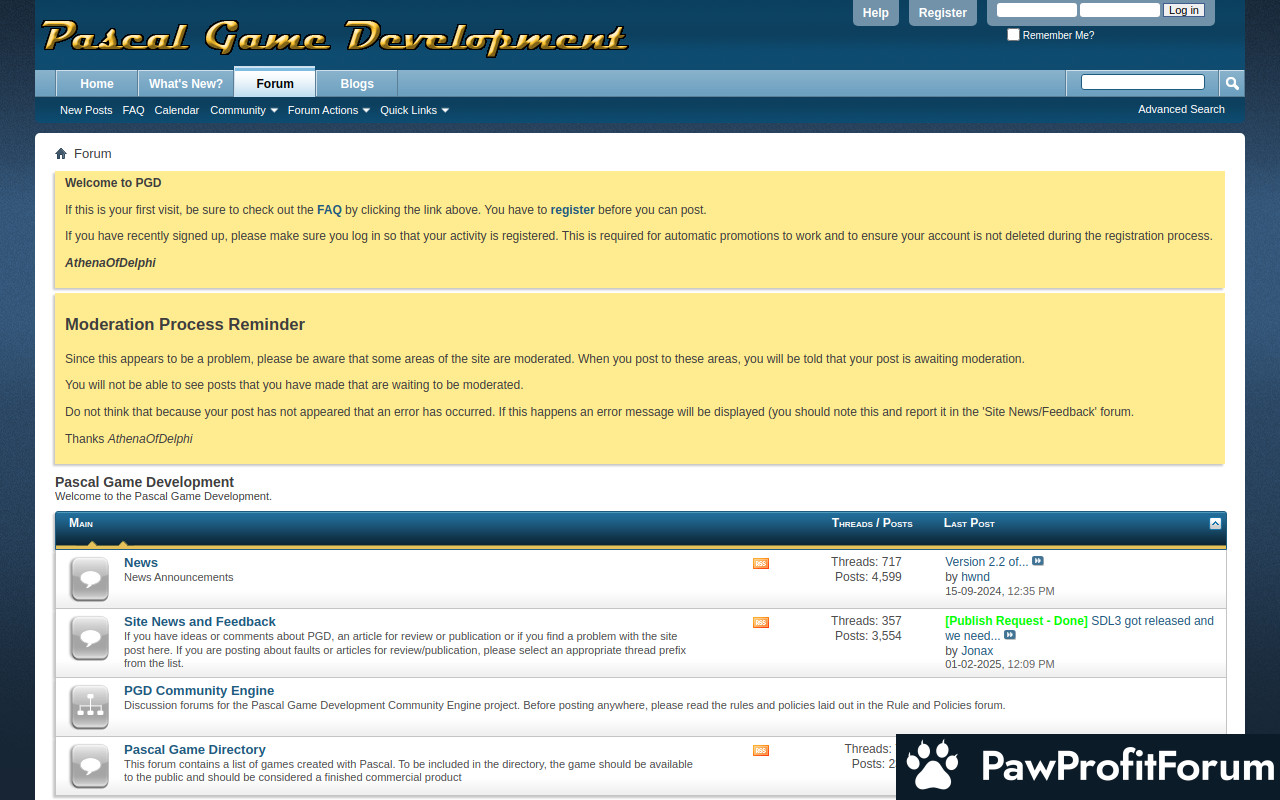This screenshot has height=800, width=1280.
Task: Click Posts: 3,554 count text
Action: (x=868, y=636)
